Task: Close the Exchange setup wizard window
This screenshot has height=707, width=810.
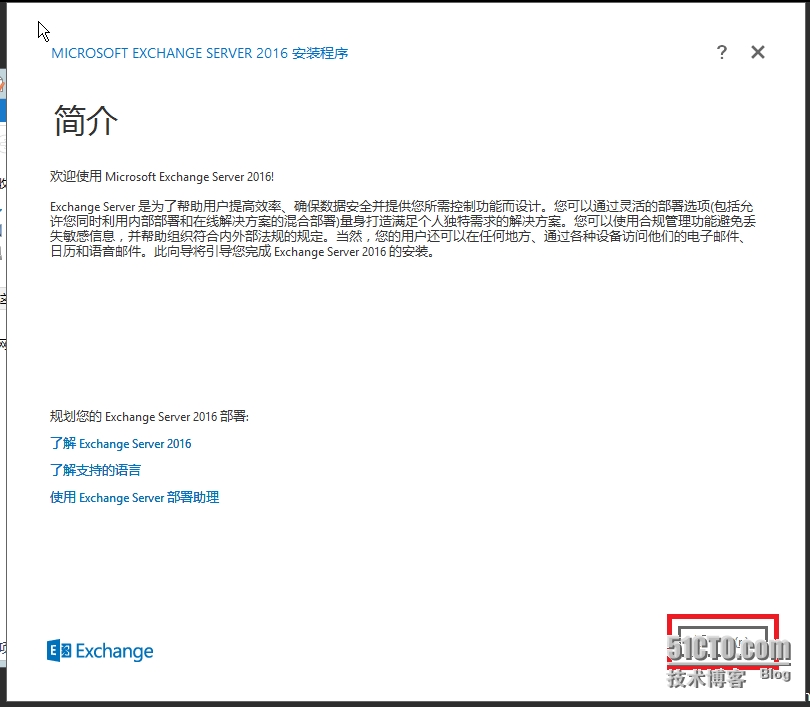Action: coord(758,52)
